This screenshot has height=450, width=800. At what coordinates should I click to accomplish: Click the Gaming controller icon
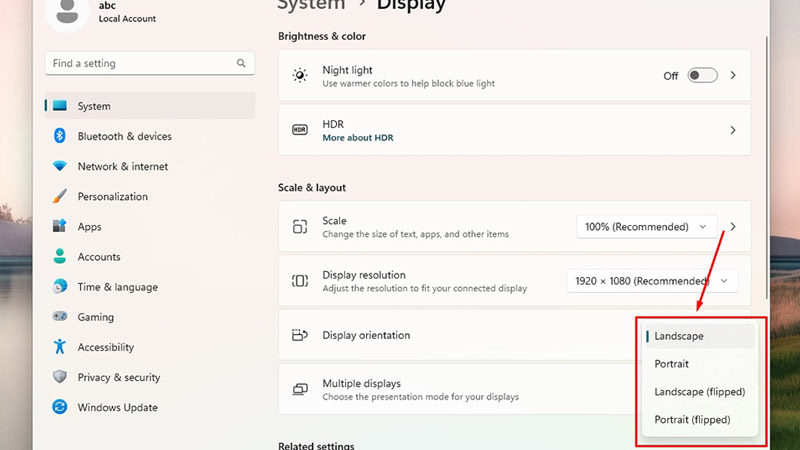pos(60,317)
